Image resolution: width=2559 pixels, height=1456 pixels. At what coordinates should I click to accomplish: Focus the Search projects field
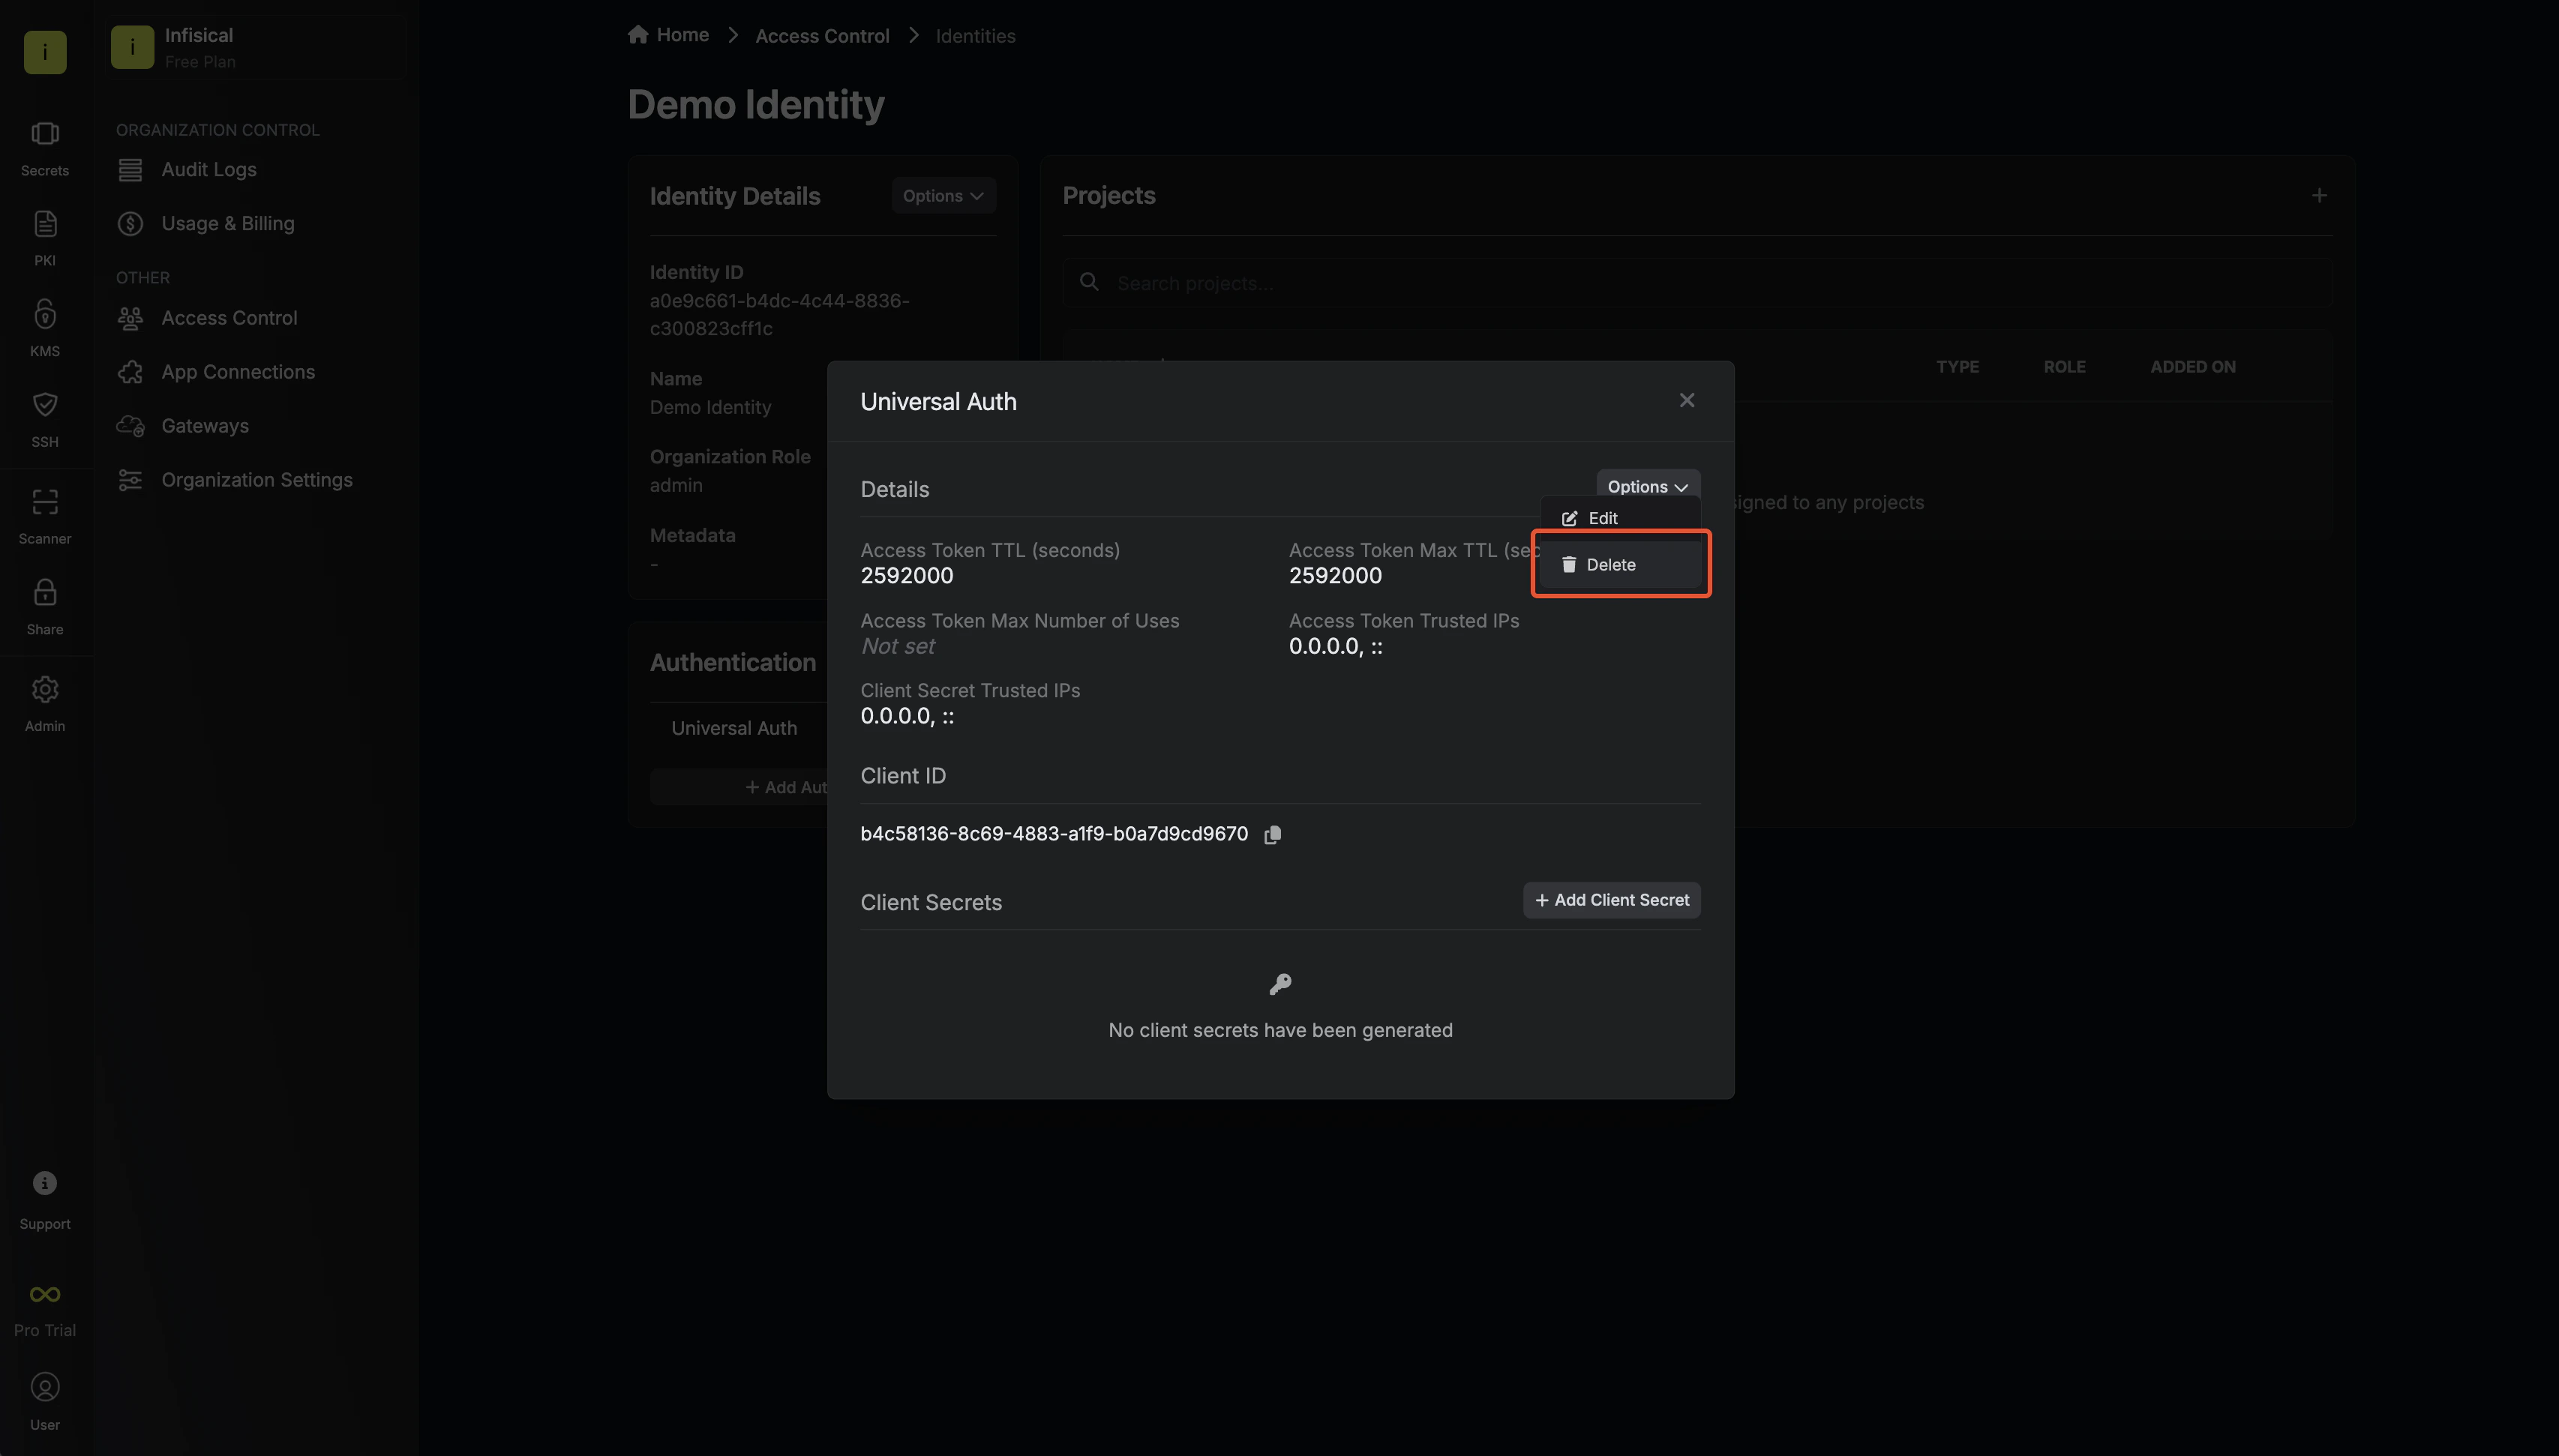click(x=1697, y=283)
